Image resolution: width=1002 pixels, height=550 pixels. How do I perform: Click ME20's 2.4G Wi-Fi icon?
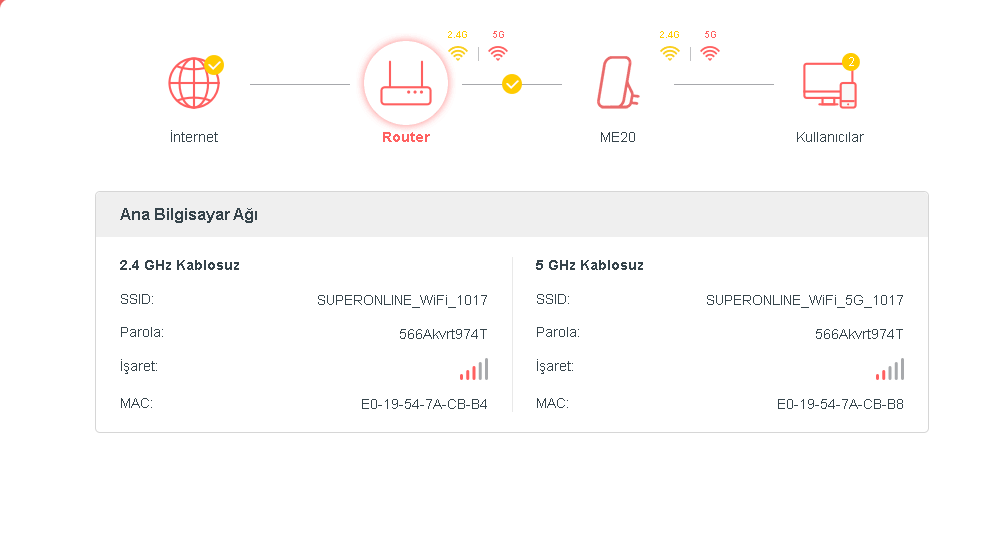[x=669, y=53]
